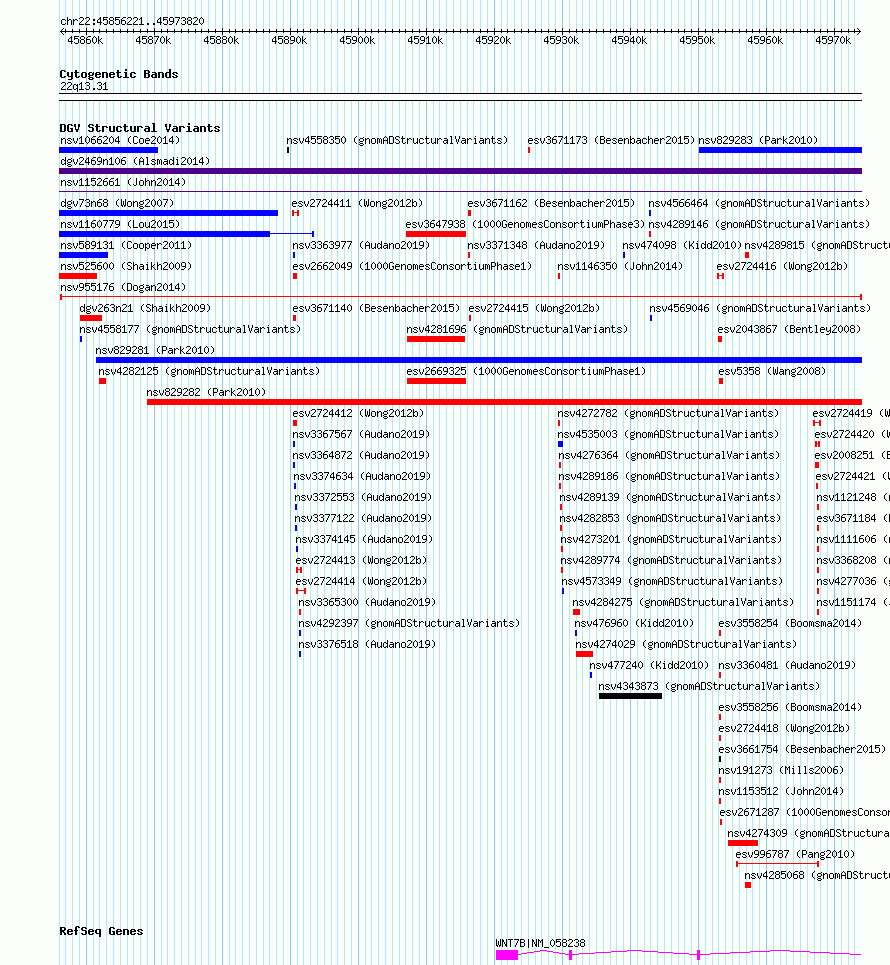Open nsv476960 (Kidd2010) variant label

pyautogui.click(x=634, y=623)
